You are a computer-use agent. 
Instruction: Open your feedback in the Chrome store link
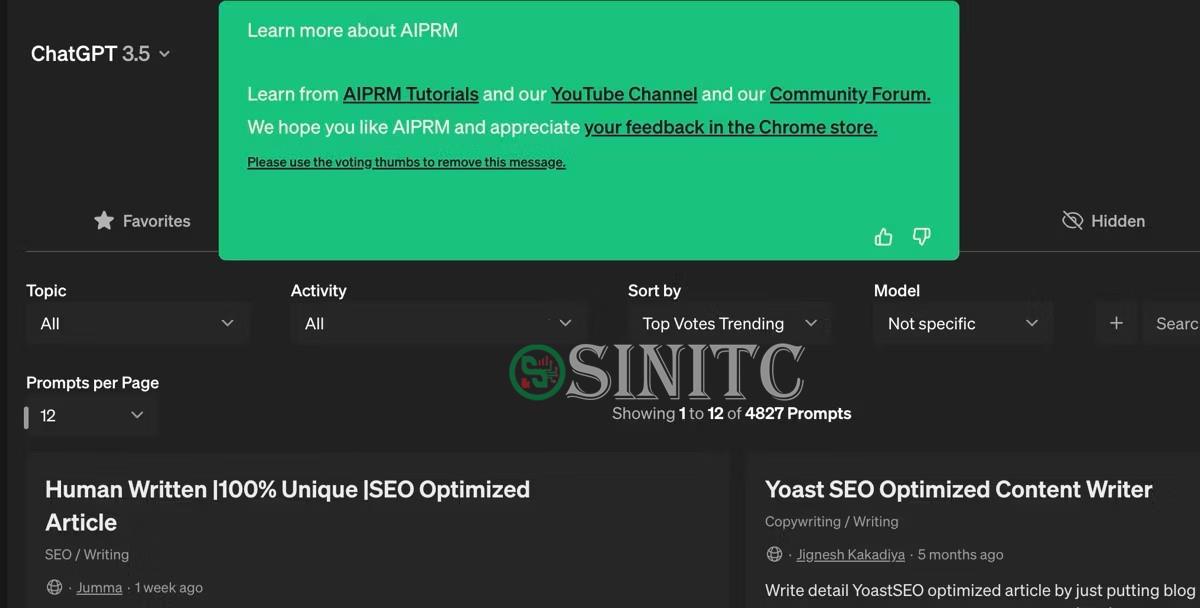pyautogui.click(x=731, y=127)
